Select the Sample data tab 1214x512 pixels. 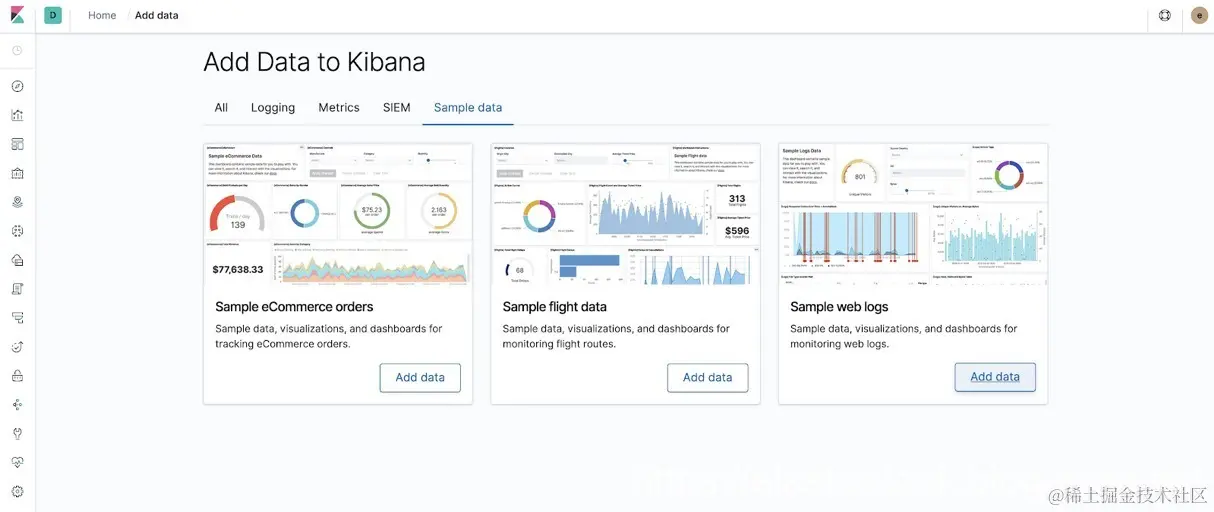point(468,108)
